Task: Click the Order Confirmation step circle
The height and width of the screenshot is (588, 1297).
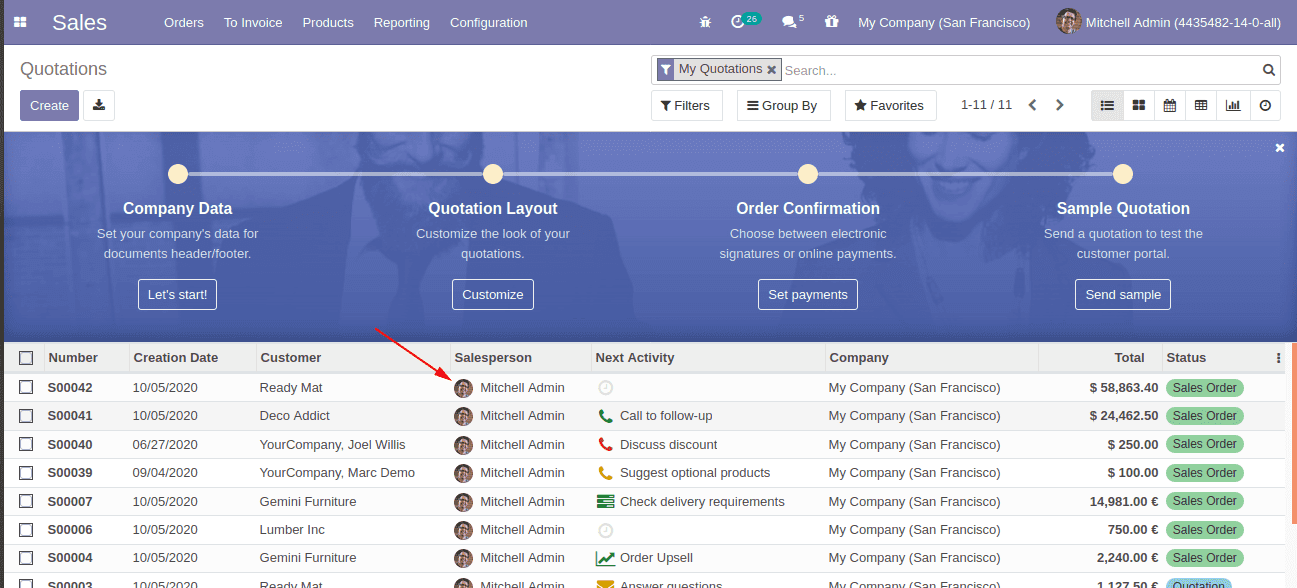Action: [808, 174]
